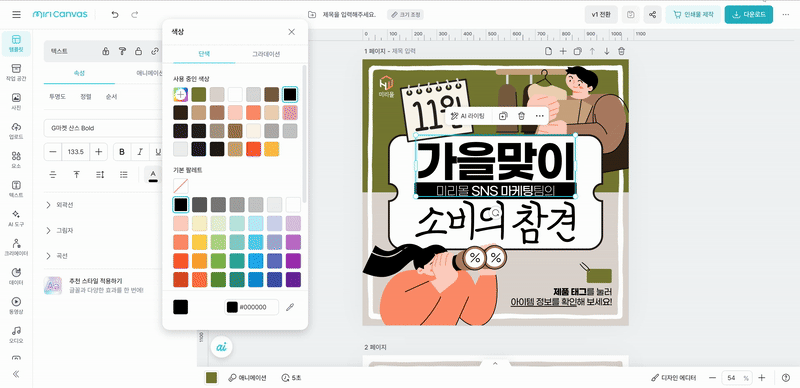Select the 속성 tab
This screenshot has width=800, height=388.
(79, 73)
